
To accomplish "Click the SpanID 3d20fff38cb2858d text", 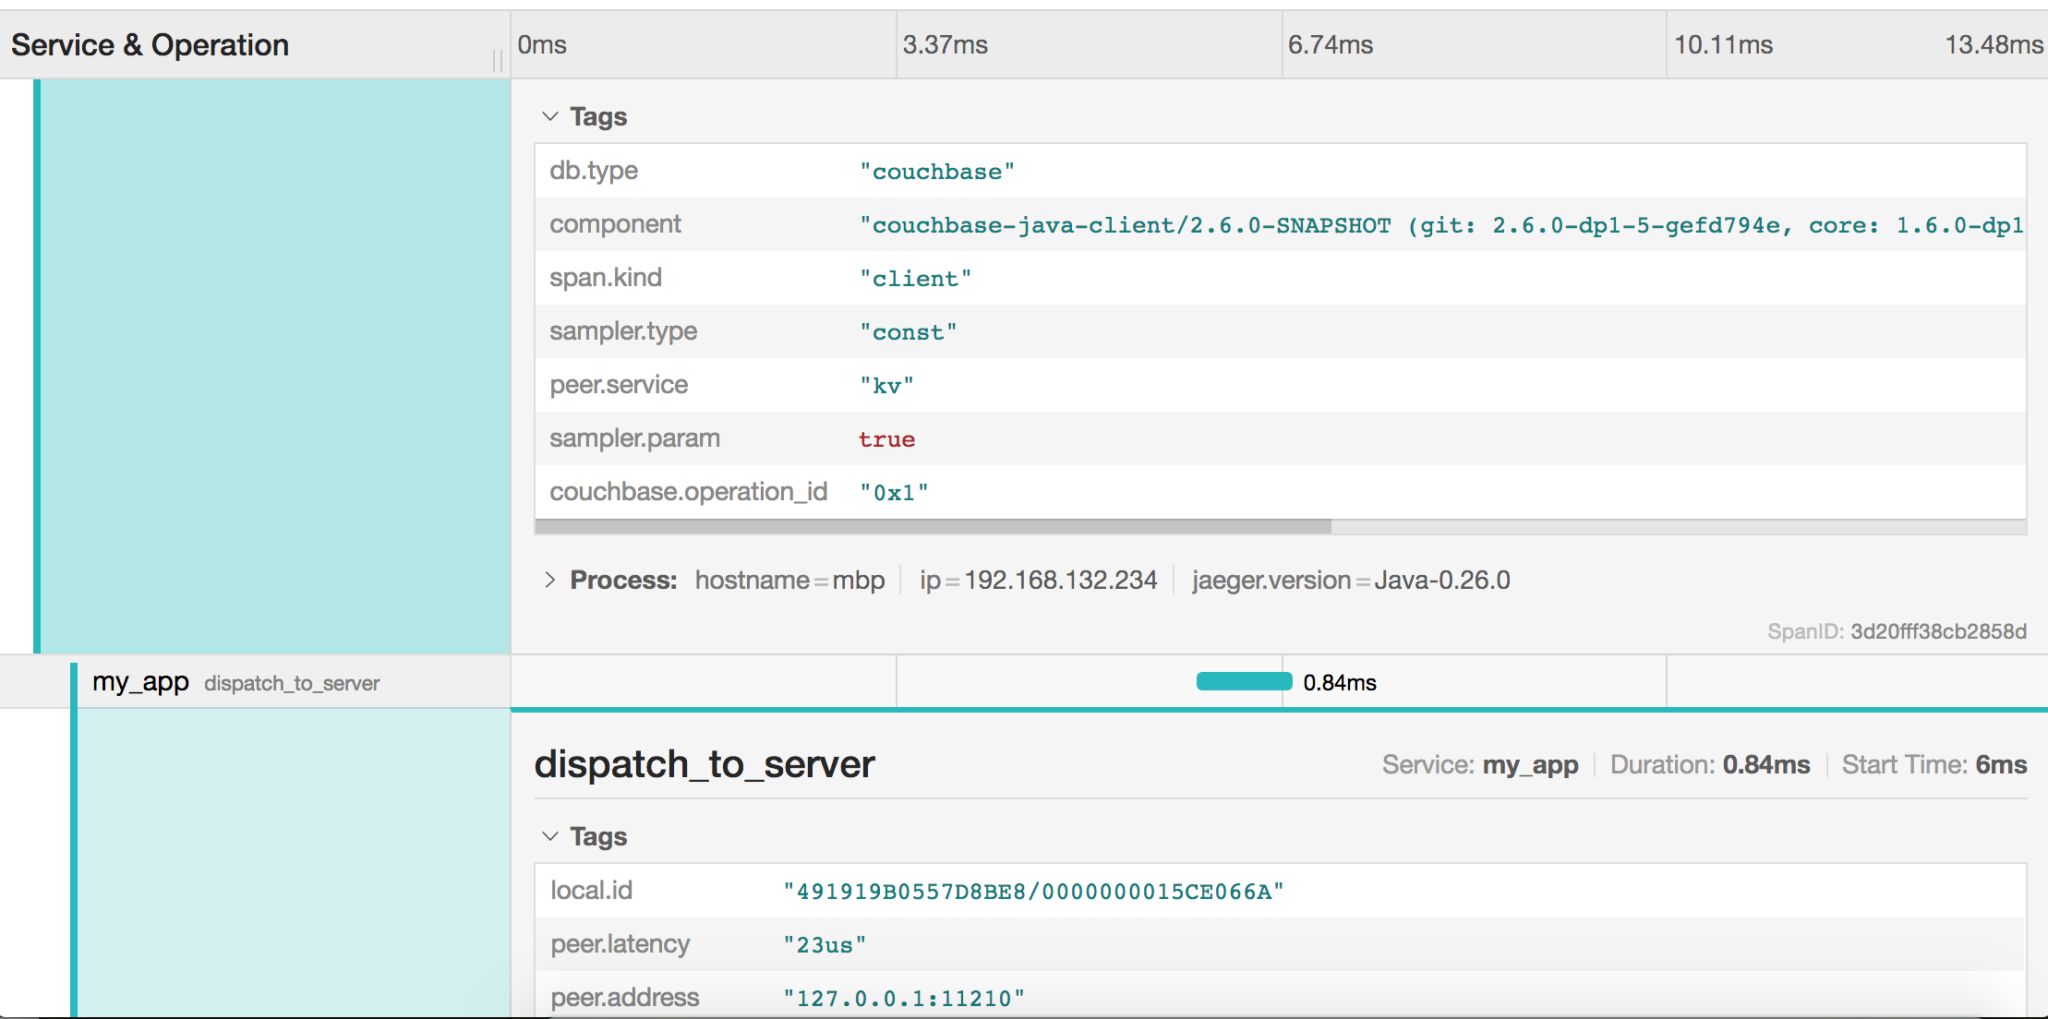I will (x=1897, y=631).
